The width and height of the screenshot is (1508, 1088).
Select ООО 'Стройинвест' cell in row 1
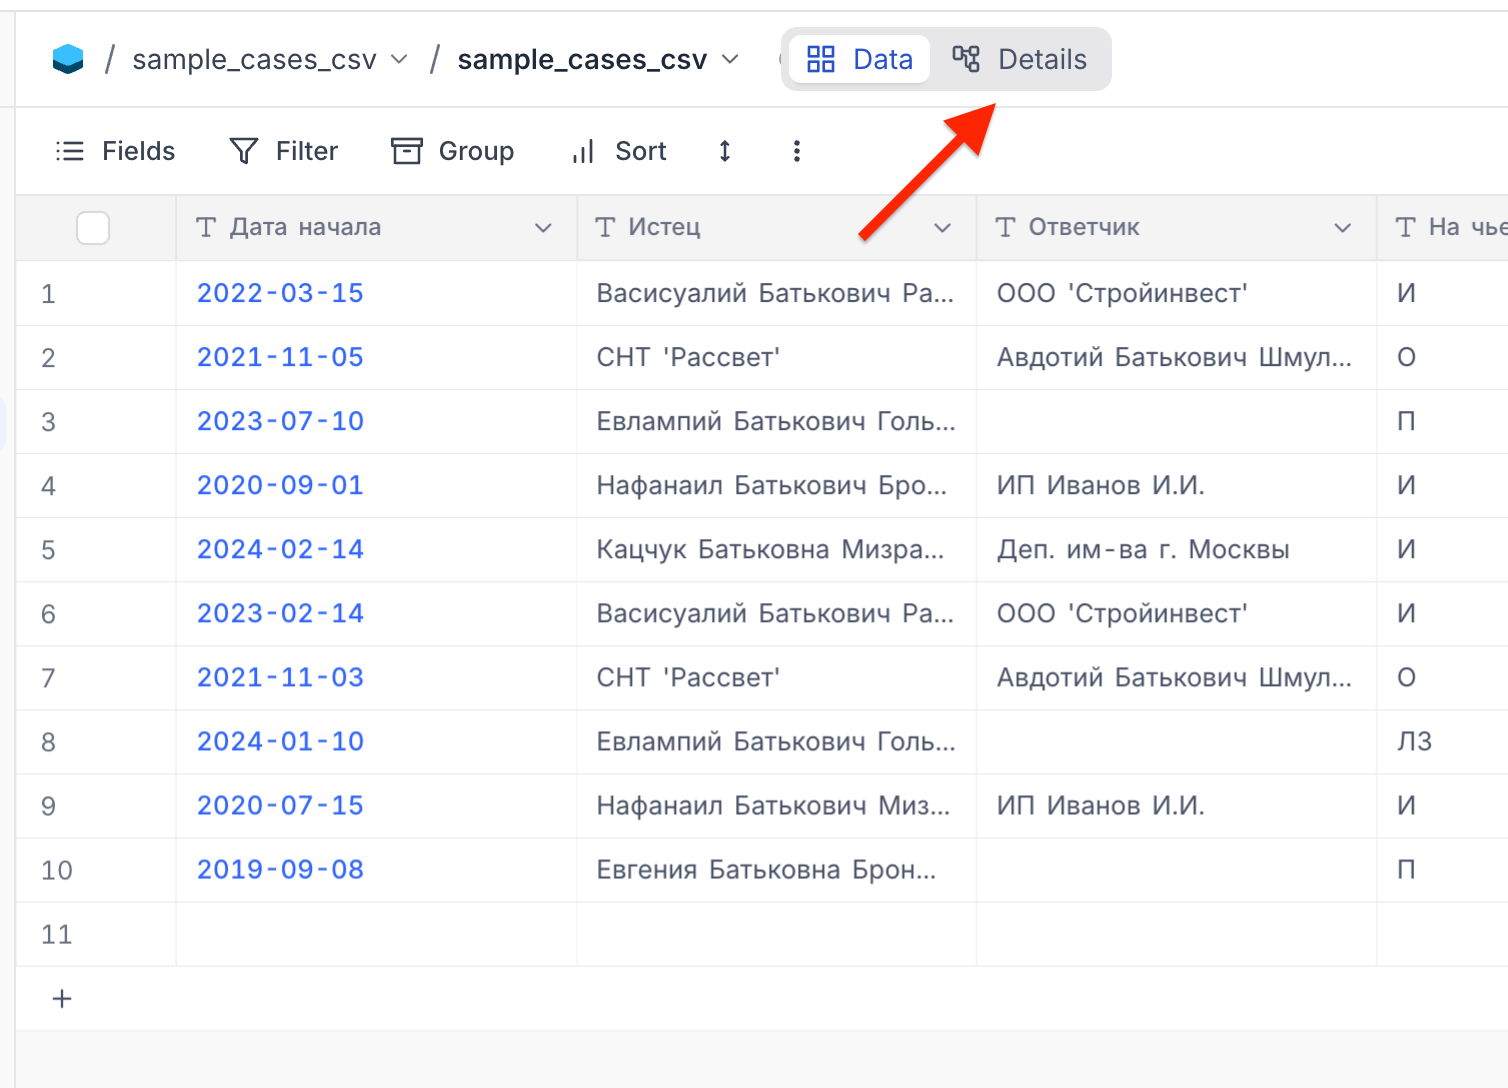point(1177,293)
